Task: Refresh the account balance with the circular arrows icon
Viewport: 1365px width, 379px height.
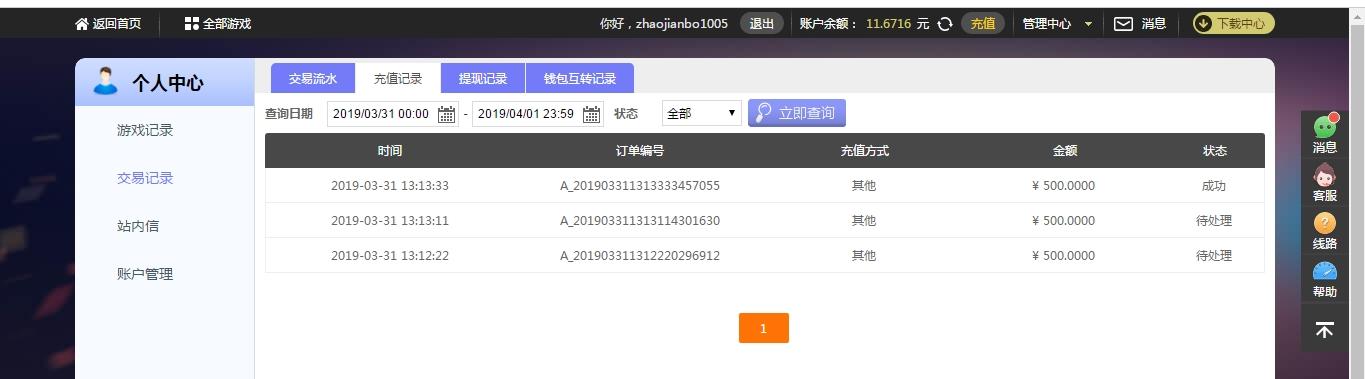Action: [x=944, y=24]
